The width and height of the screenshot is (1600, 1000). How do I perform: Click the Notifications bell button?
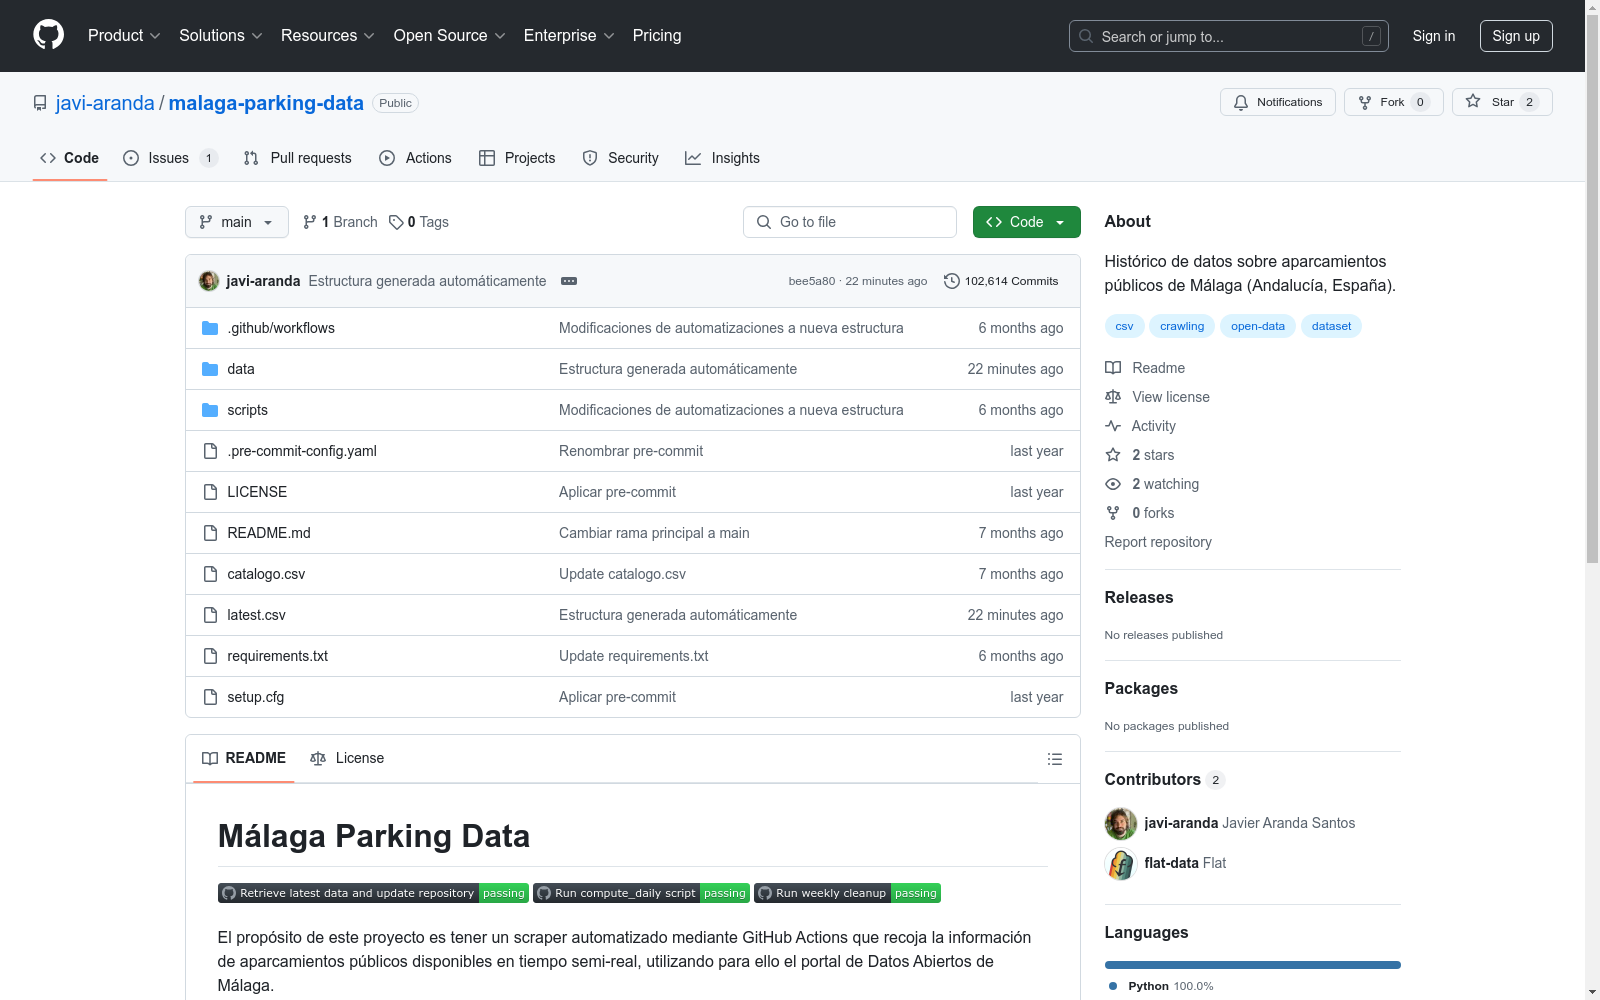1277,102
